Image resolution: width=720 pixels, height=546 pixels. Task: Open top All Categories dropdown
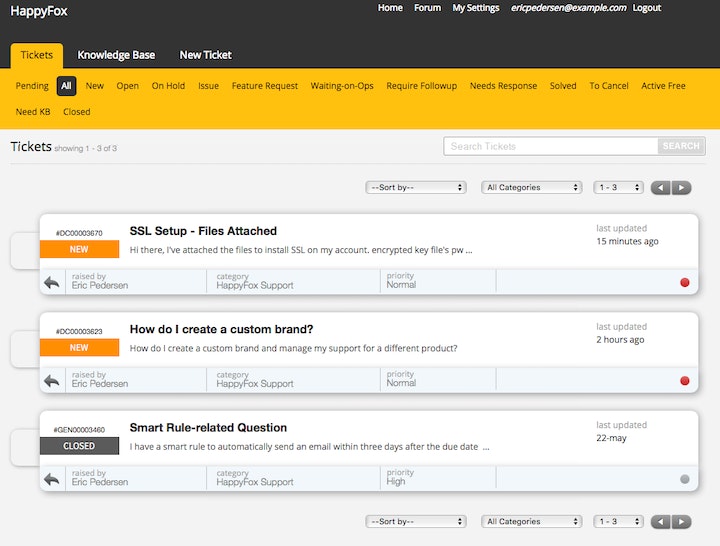(x=532, y=187)
